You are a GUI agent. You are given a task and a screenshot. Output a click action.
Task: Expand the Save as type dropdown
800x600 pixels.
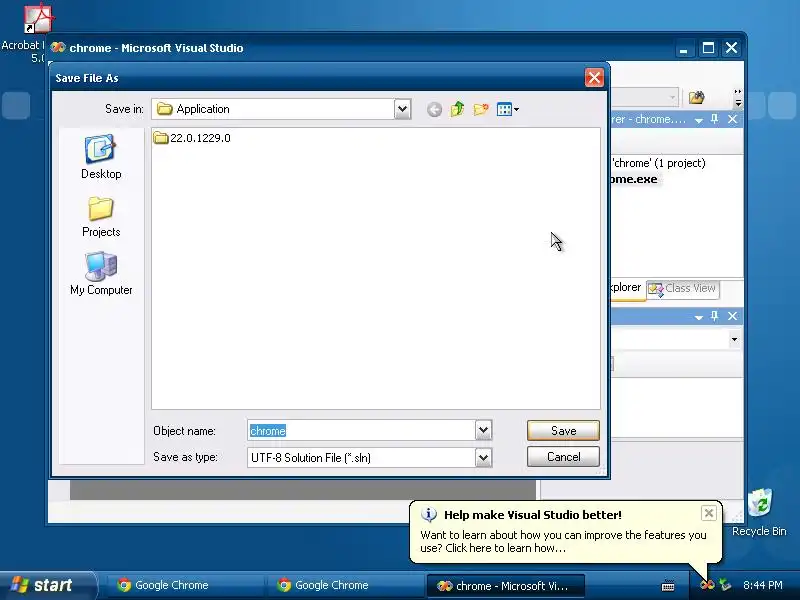483,457
